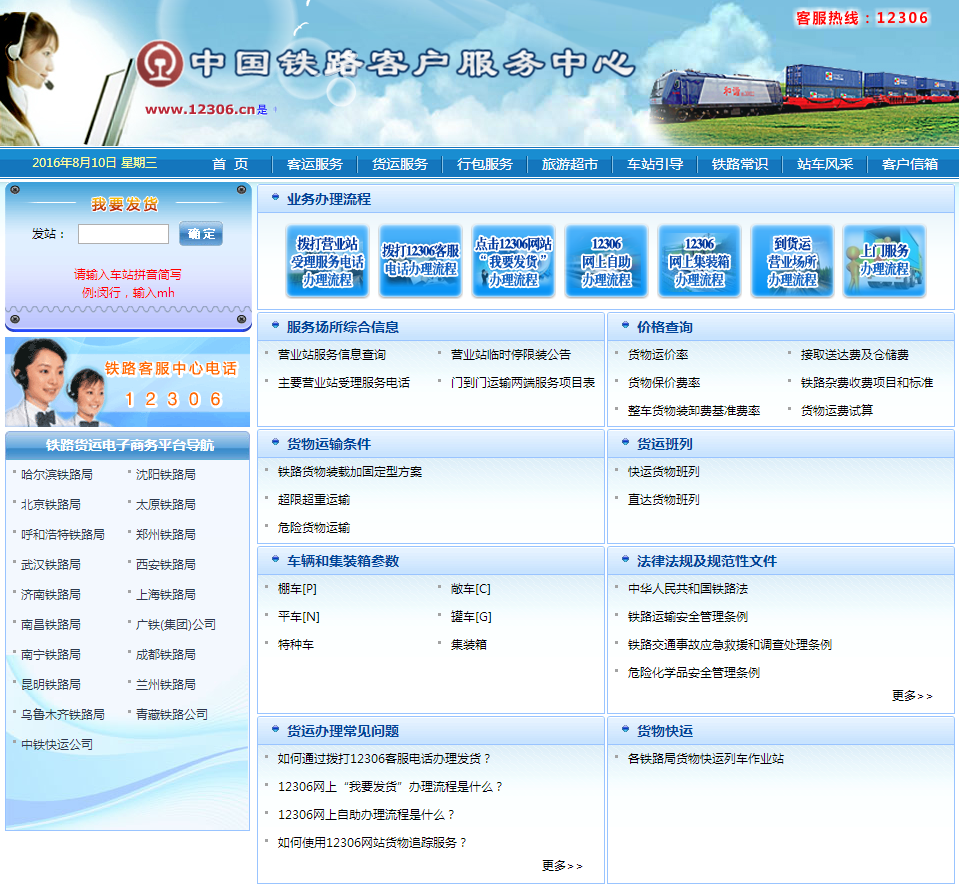959x887 pixels.
Task: Open the 铁路常识 menu item
Action: [739, 164]
